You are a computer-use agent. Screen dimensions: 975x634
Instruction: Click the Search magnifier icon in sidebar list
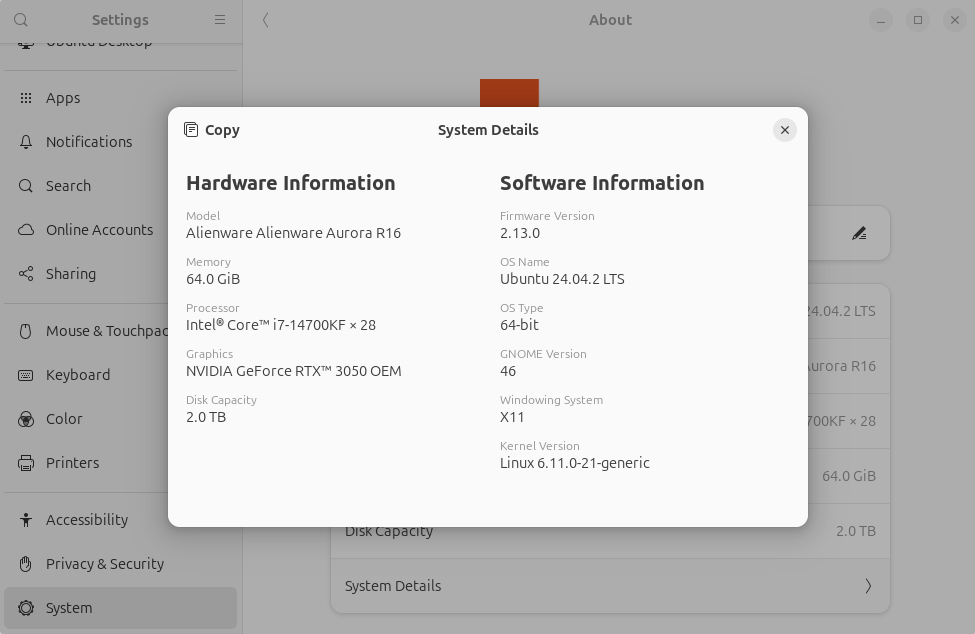(x=25, y=186)
